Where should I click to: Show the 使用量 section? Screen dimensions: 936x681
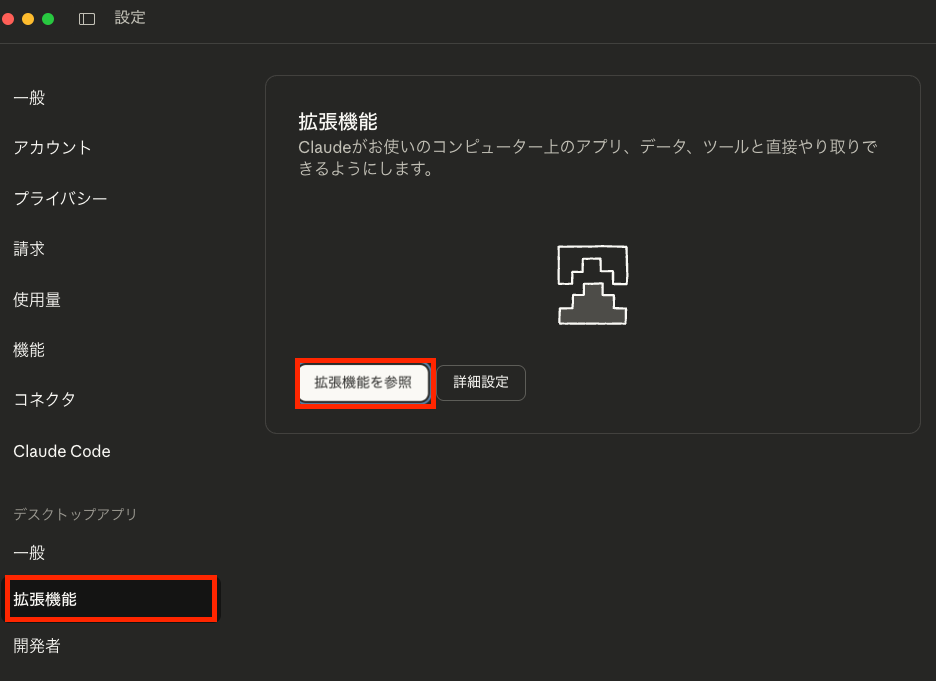point(37,300)
